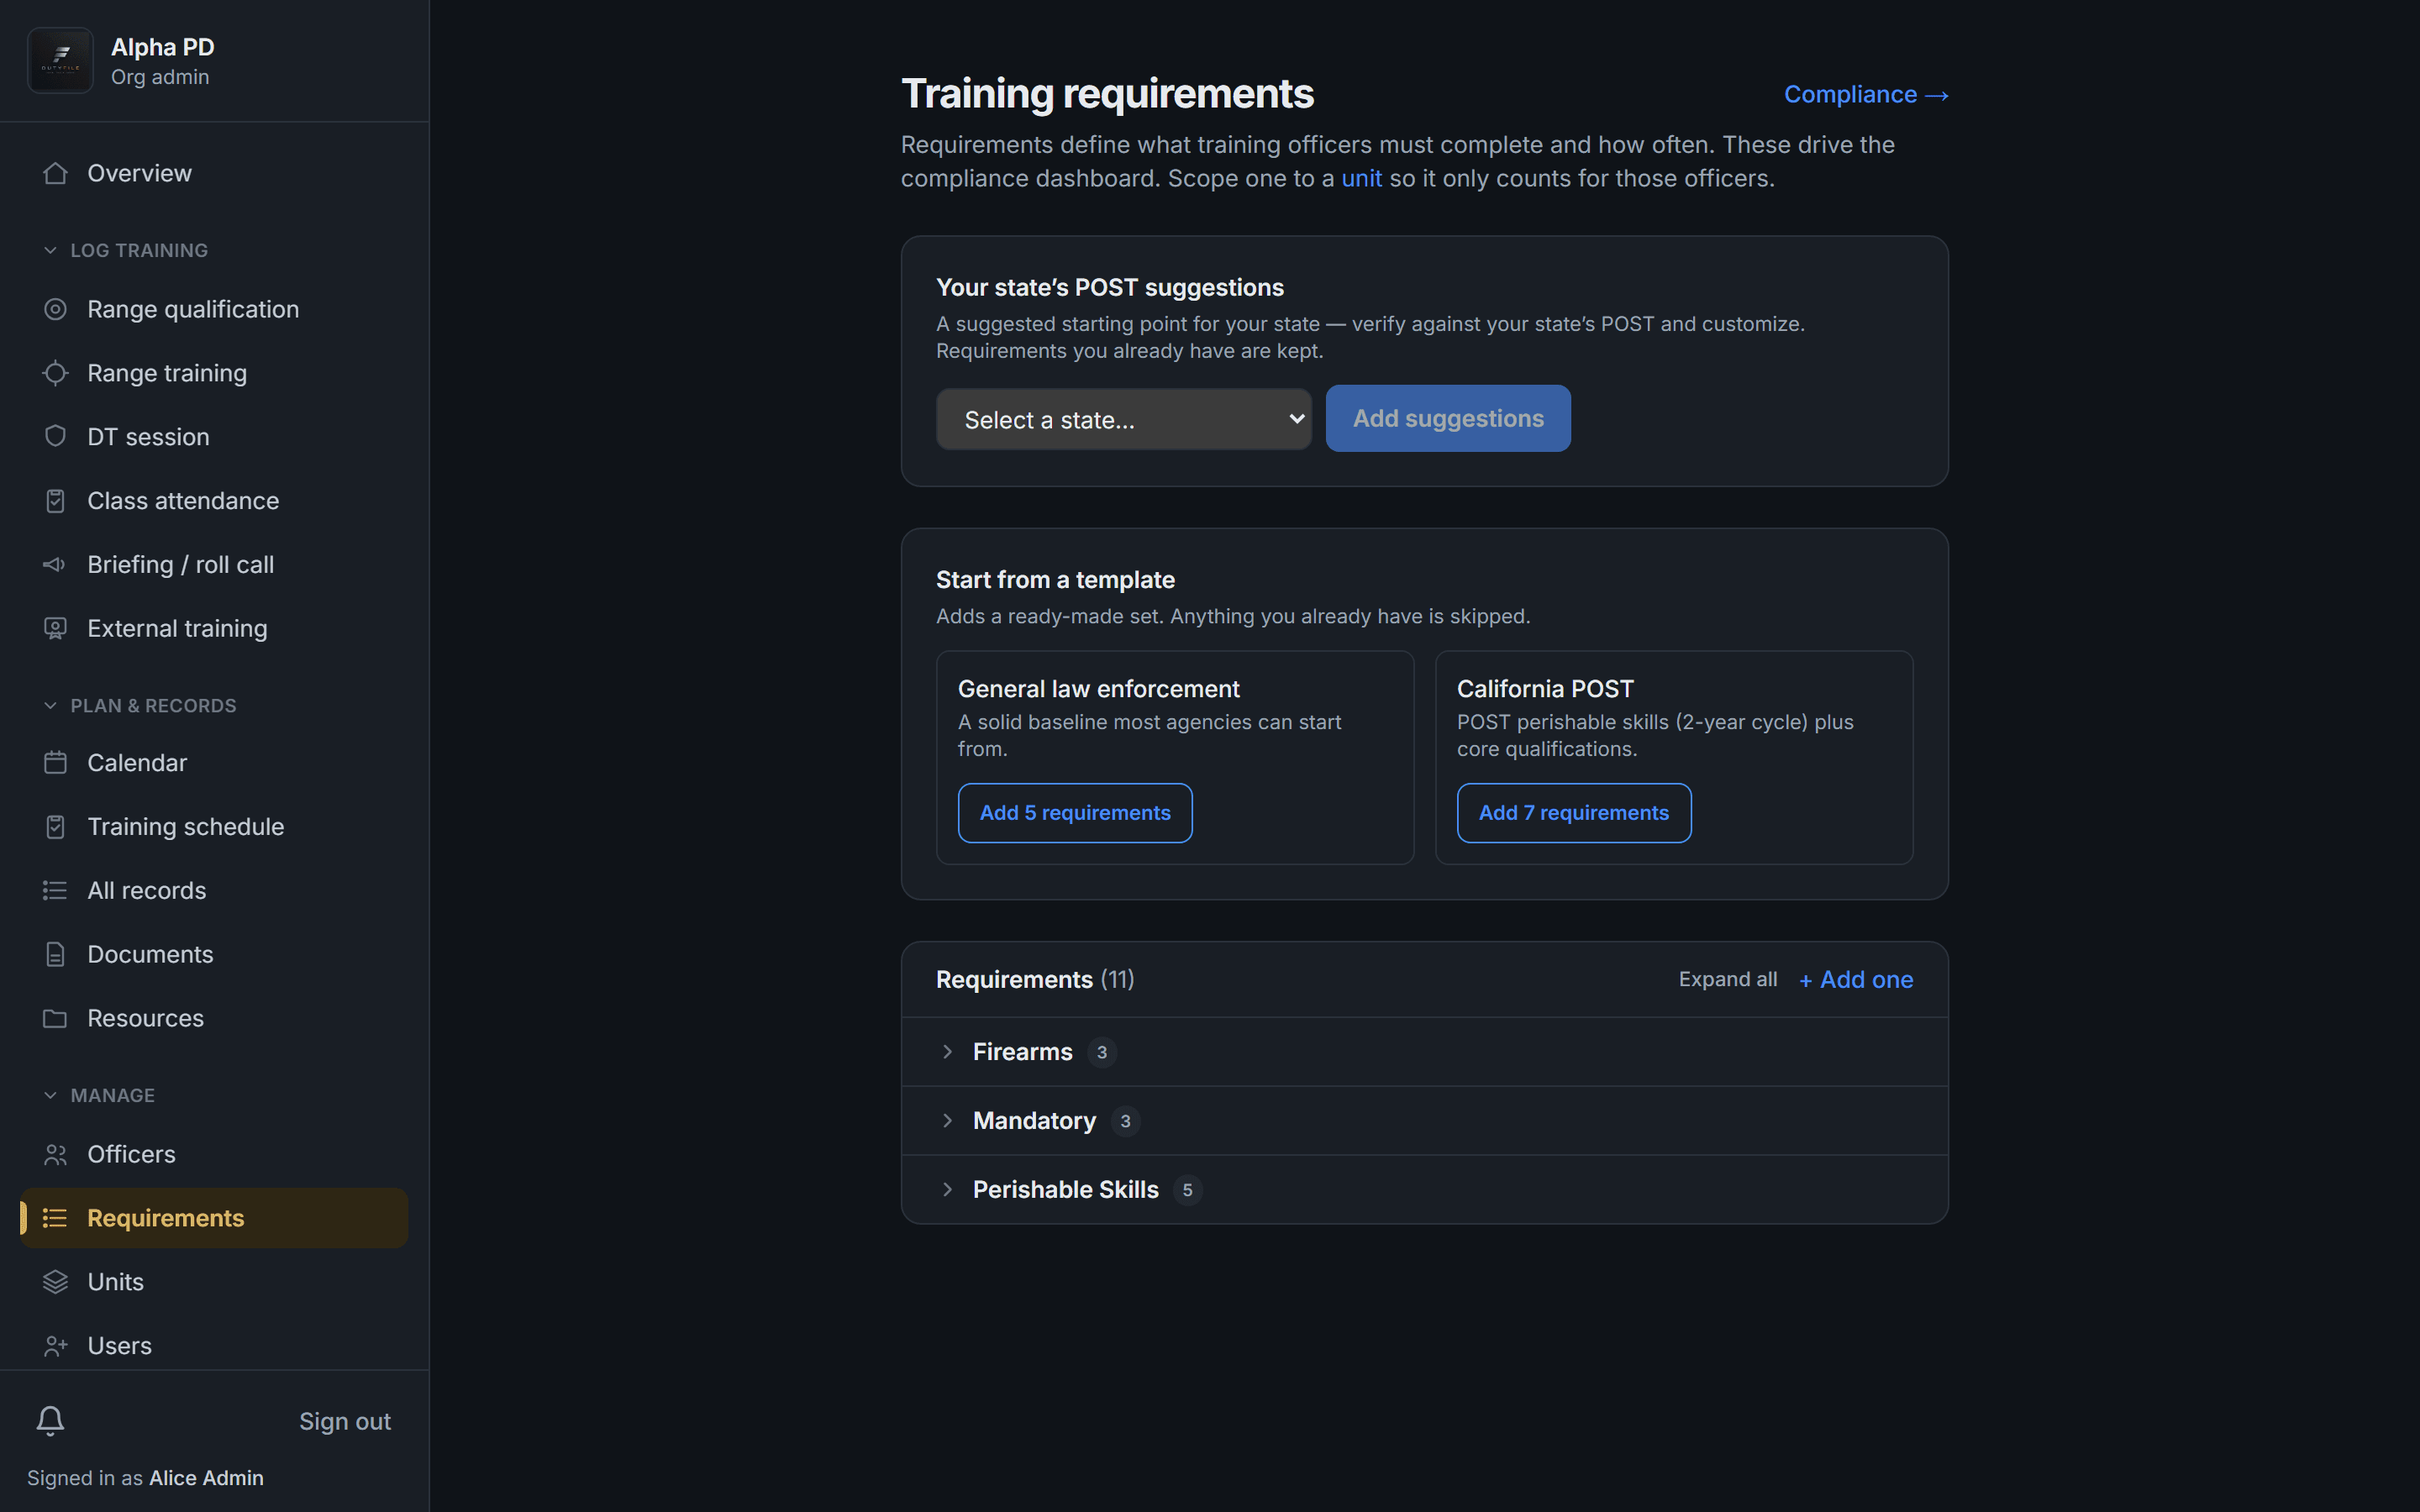This screenshot has height=1512, width=2420.
Task: Click Sign out
Action: [345, 1421]
